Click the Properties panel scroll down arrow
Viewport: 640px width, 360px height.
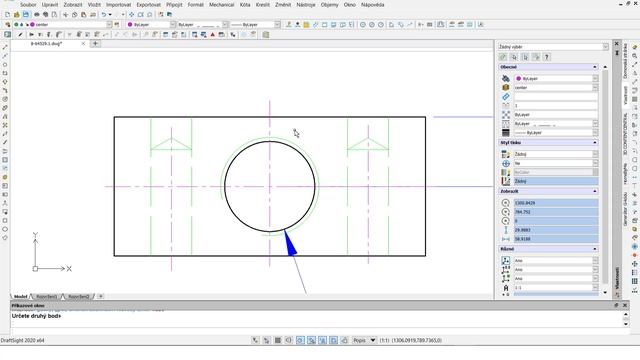605,293
